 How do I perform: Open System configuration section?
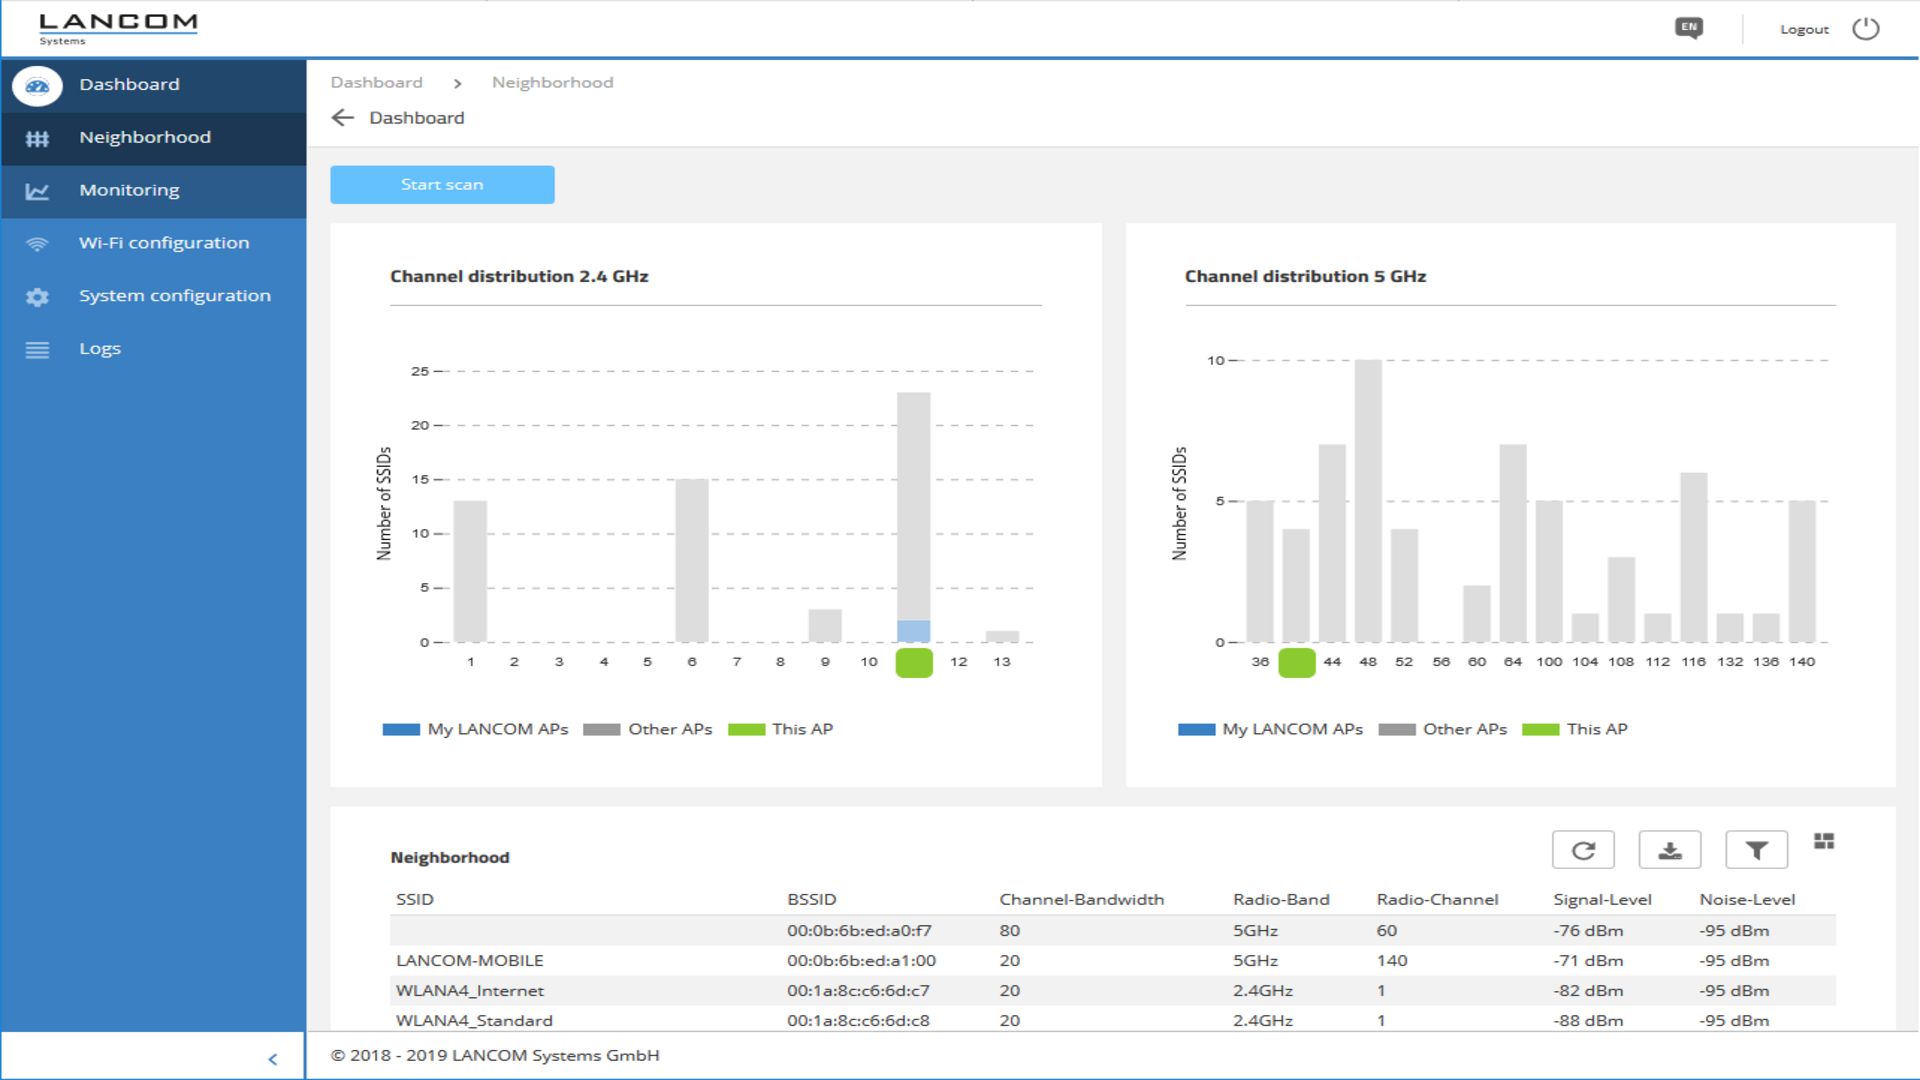[x=175, y=296]
